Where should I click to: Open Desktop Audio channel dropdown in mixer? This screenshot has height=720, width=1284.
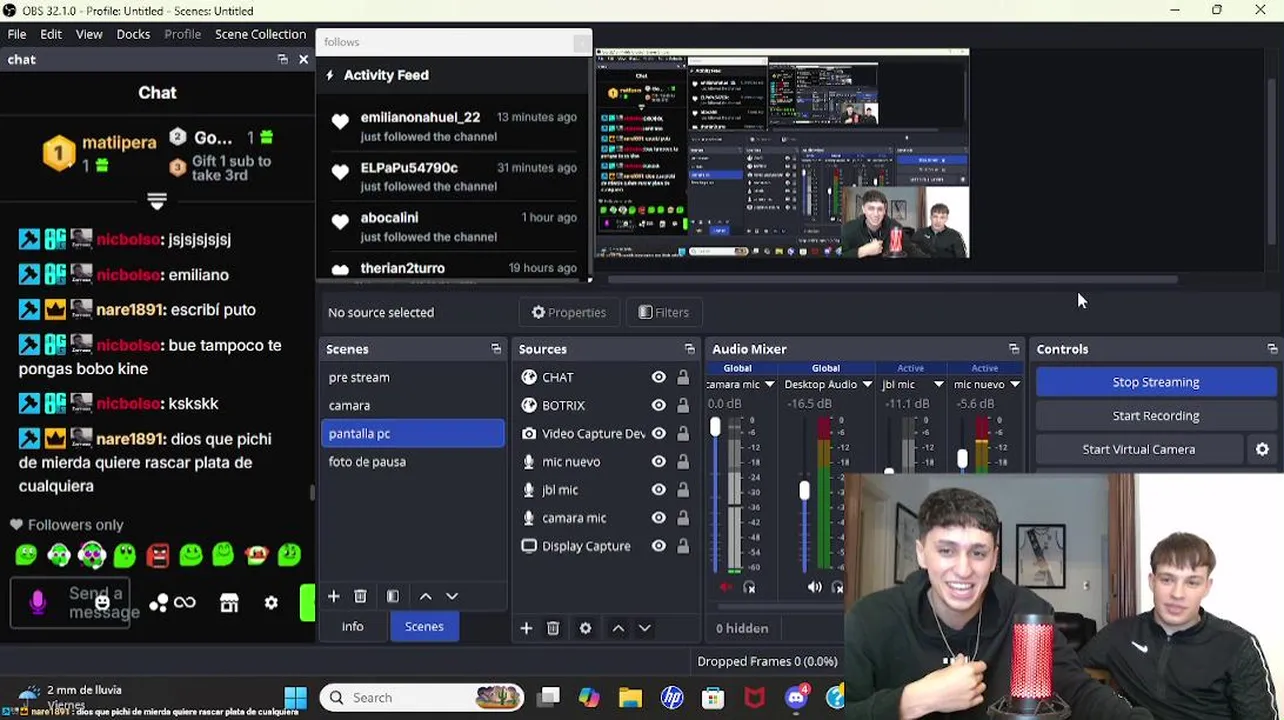pyautogui.click(x=867, y=384)
